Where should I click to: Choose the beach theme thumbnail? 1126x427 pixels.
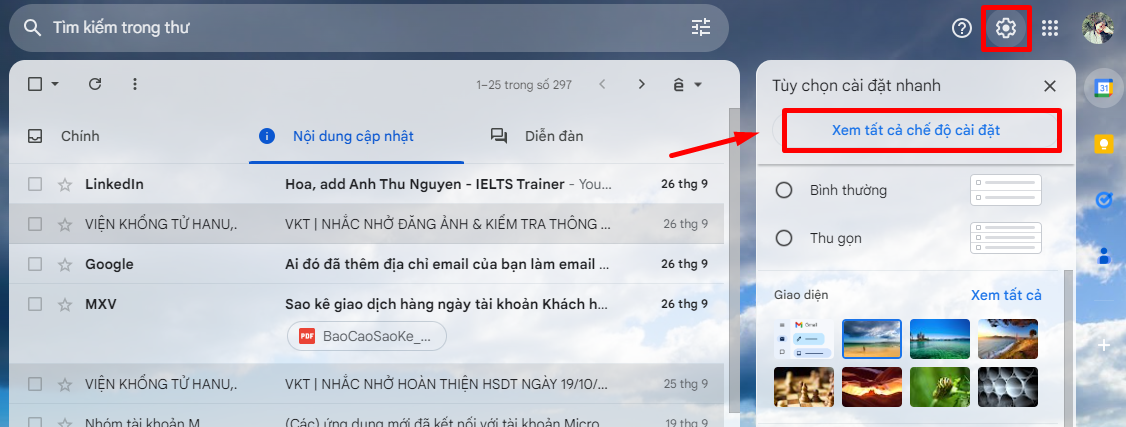click(x=872, y=339)
